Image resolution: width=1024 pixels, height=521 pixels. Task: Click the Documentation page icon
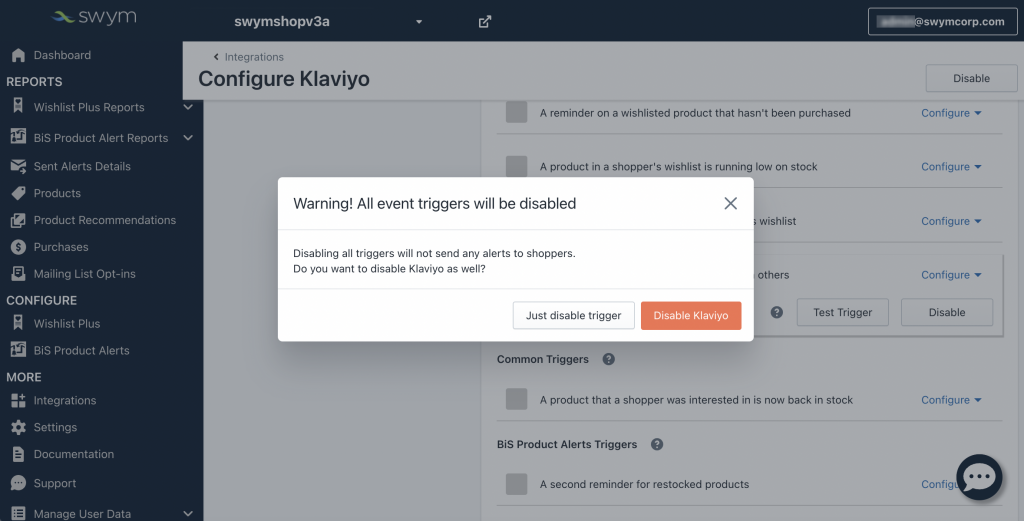click(x=18, y=454)
